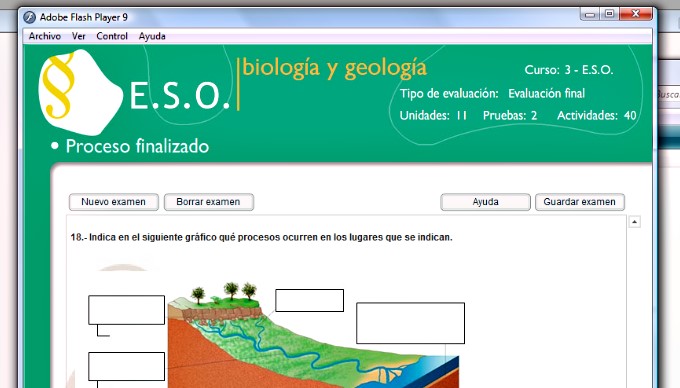Minimize the Flash Player window

pos(590,14)
